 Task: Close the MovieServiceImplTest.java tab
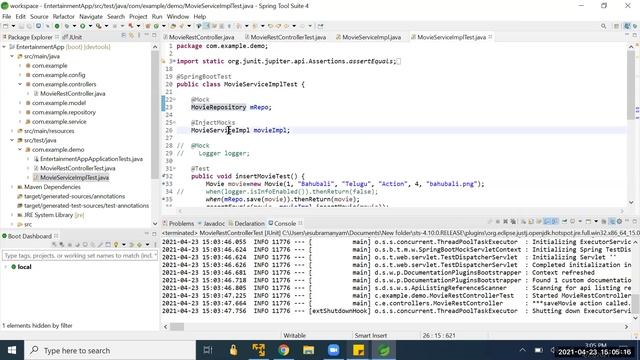tap(490, 37)
